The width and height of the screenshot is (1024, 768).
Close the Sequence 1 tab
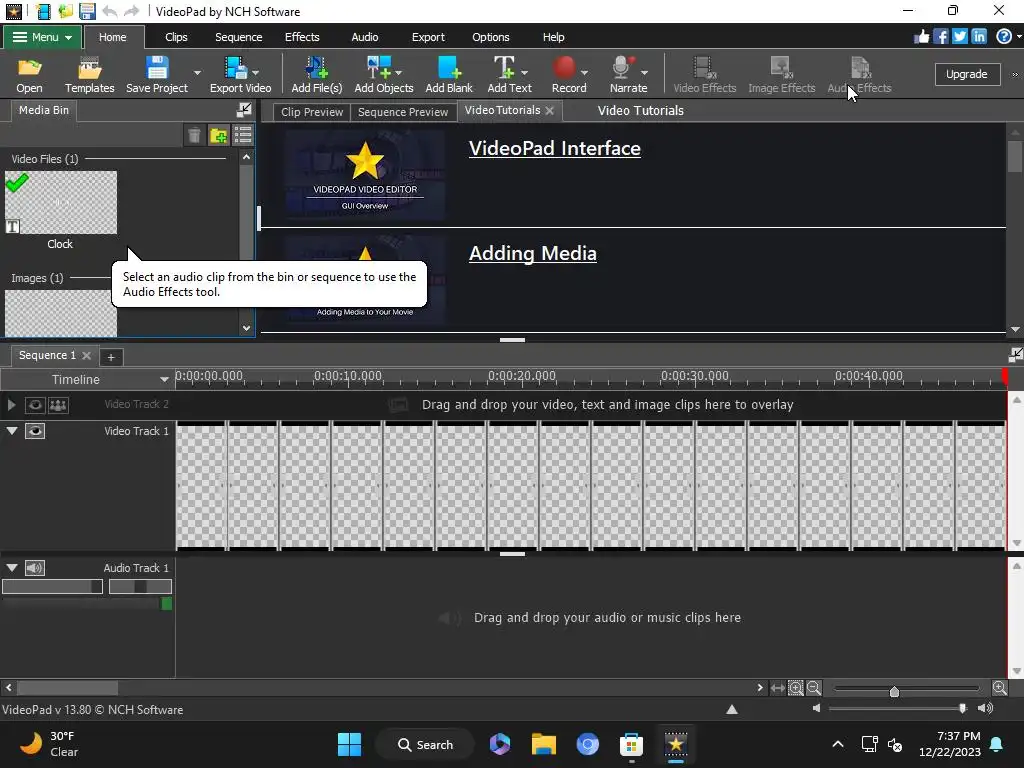tap(86, 355)
